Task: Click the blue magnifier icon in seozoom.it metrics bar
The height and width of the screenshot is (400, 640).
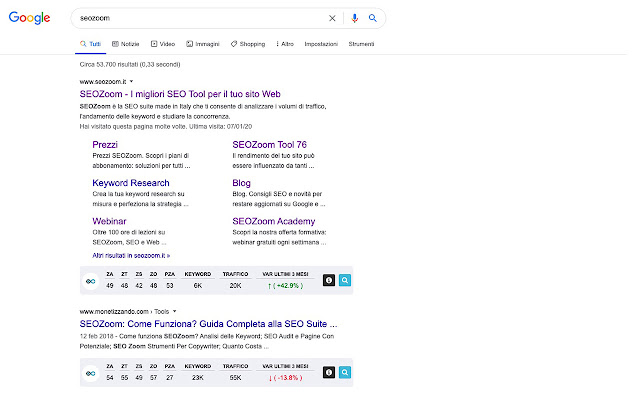Action: click(345, 280)
